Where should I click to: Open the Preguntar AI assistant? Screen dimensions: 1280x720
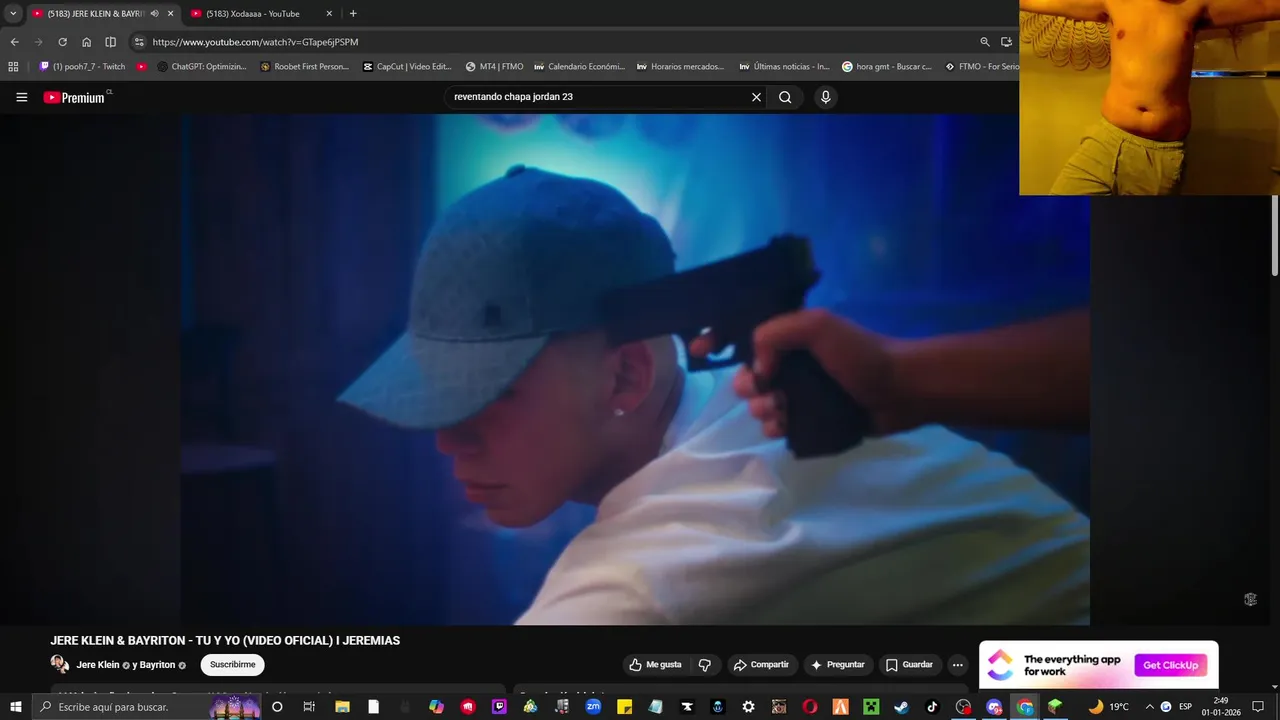tap(837, 665)
